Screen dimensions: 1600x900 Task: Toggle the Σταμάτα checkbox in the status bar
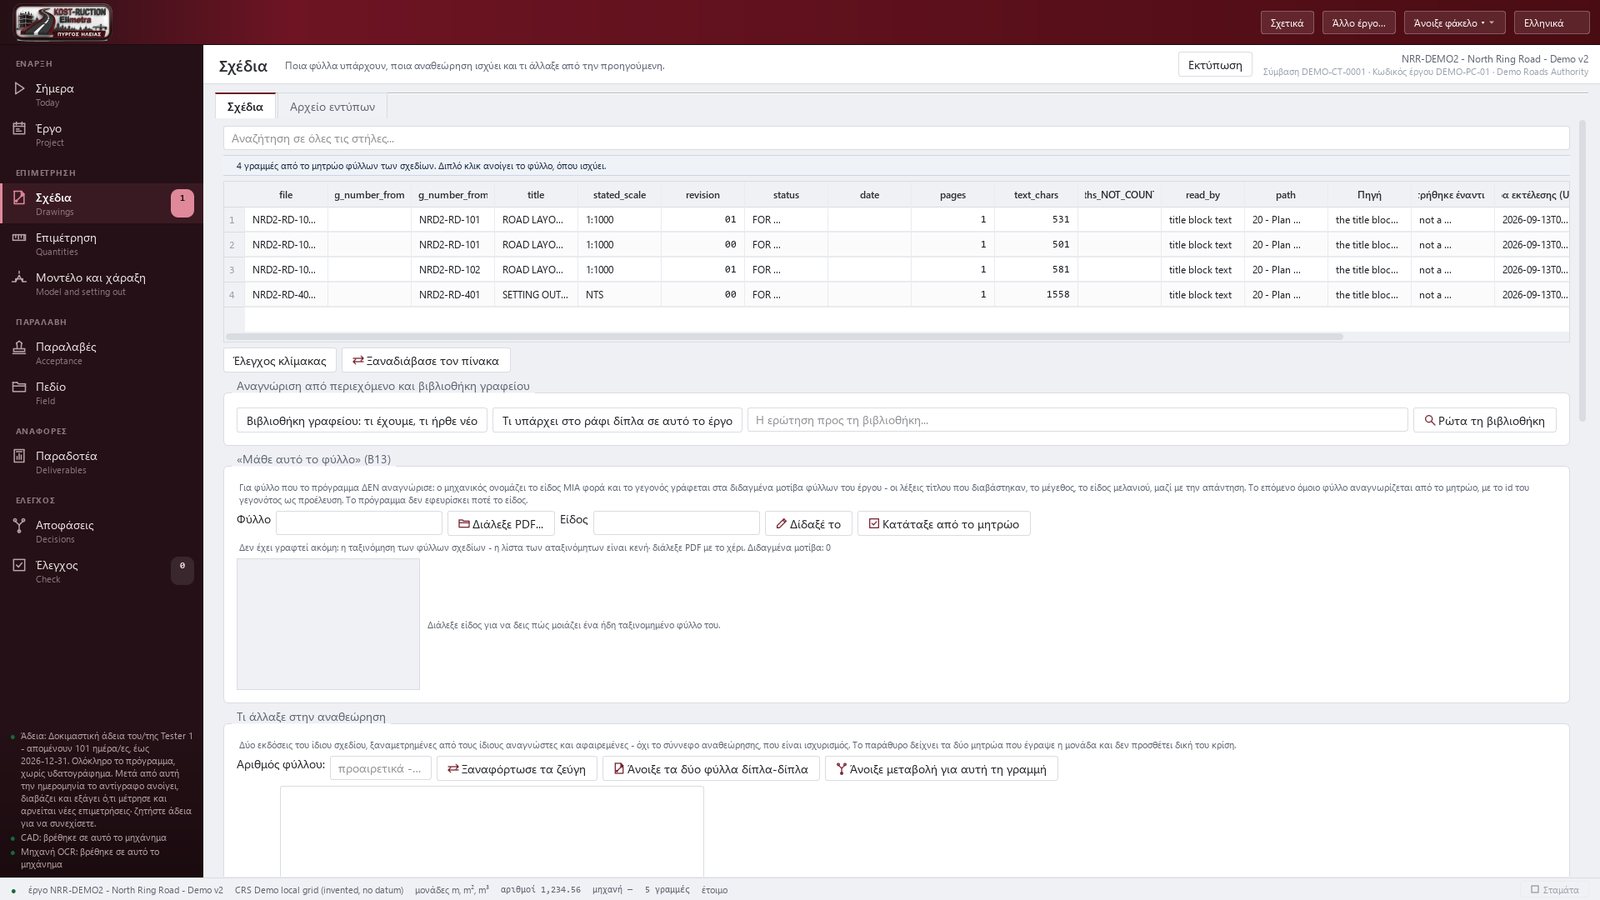click(1535, 889)
